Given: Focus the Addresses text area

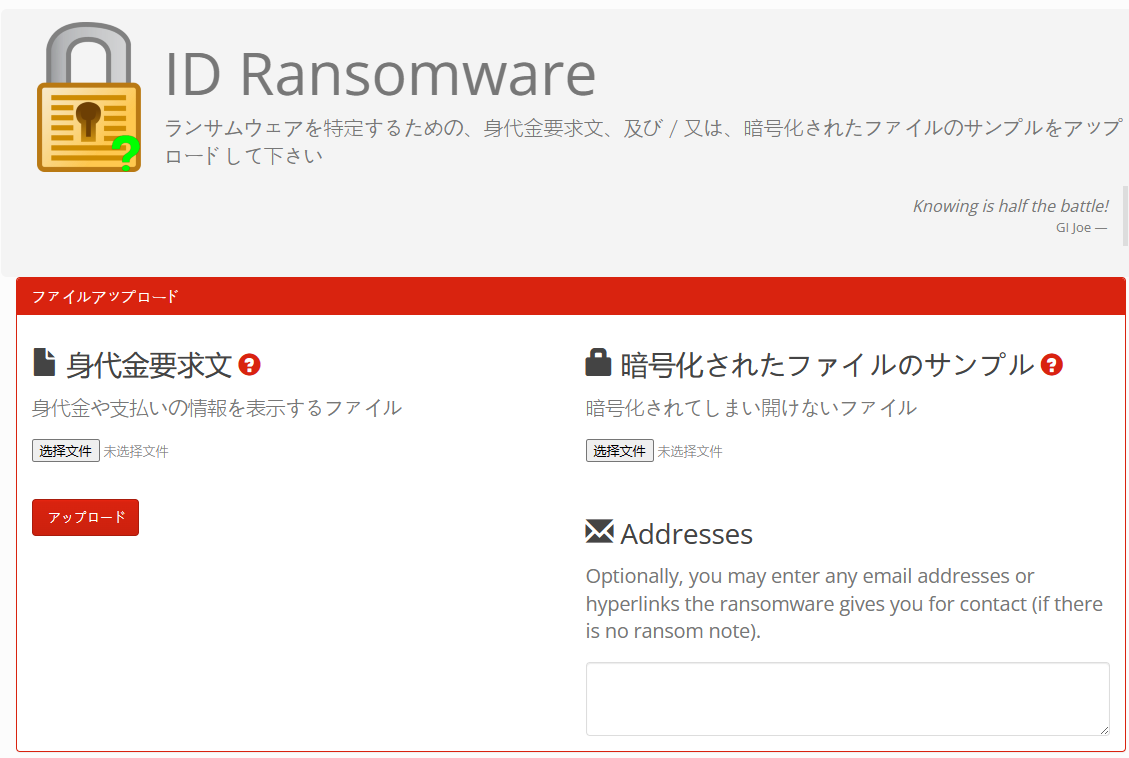Looking at the screenshot, I should pyautogui.click(x=847, y=699).
